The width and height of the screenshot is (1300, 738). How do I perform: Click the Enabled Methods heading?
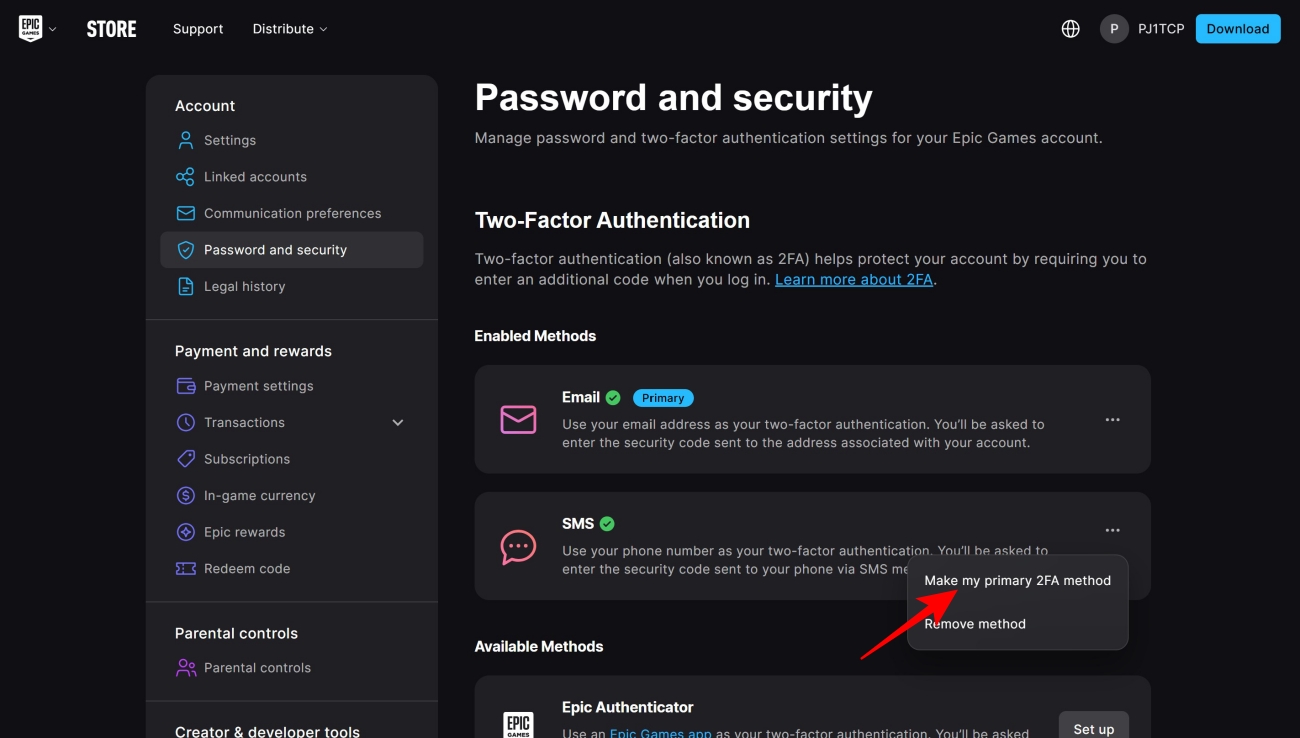[x=535, y=336]
